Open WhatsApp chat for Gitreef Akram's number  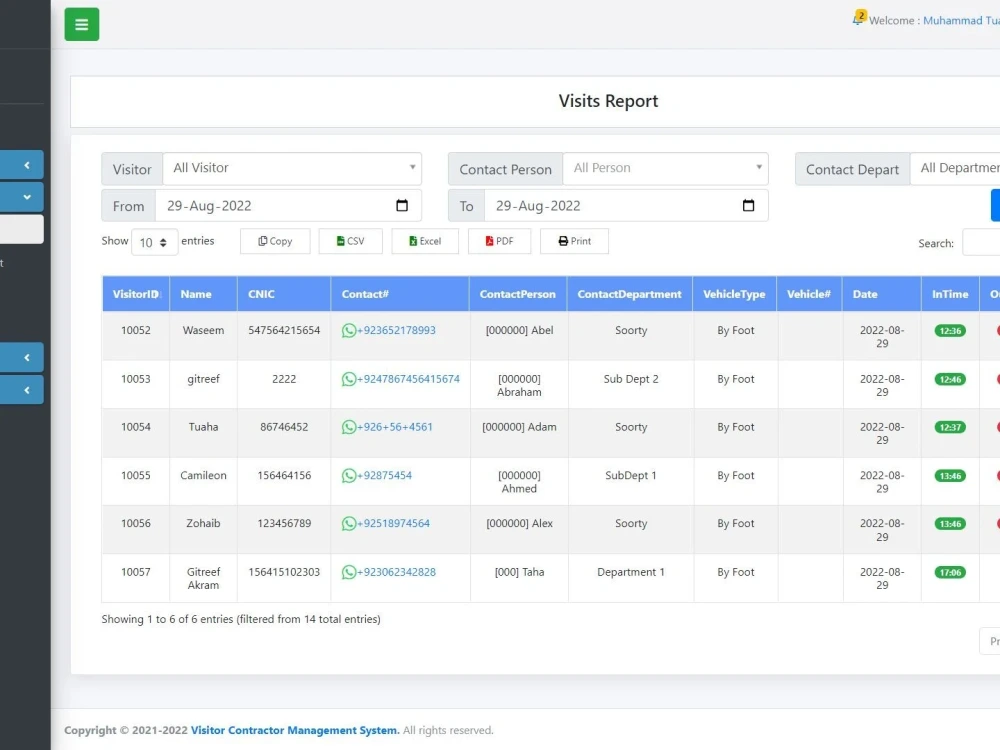pos(394,572)
